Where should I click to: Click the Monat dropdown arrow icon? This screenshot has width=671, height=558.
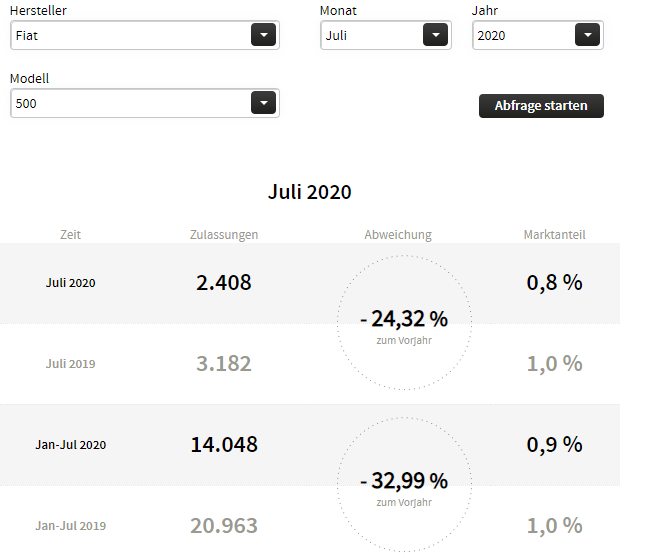[435, 35]
